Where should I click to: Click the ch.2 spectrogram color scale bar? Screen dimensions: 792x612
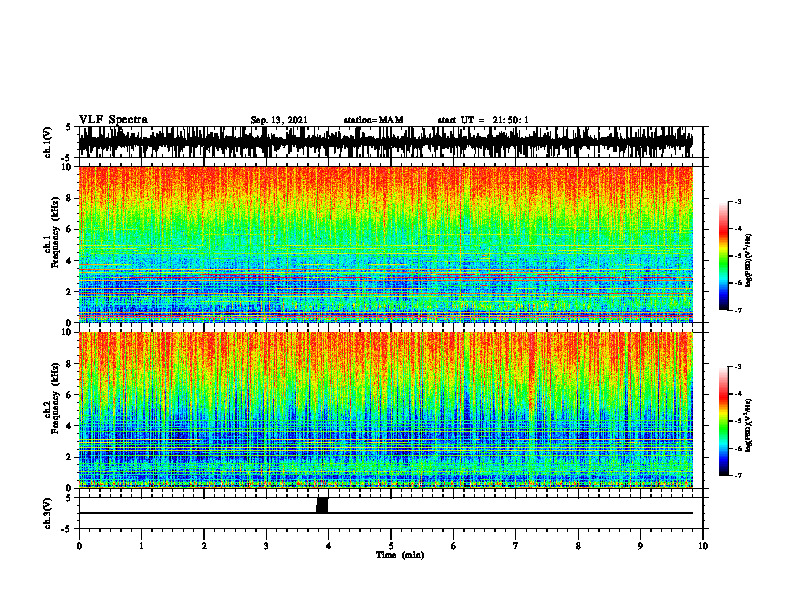(723, 421)
